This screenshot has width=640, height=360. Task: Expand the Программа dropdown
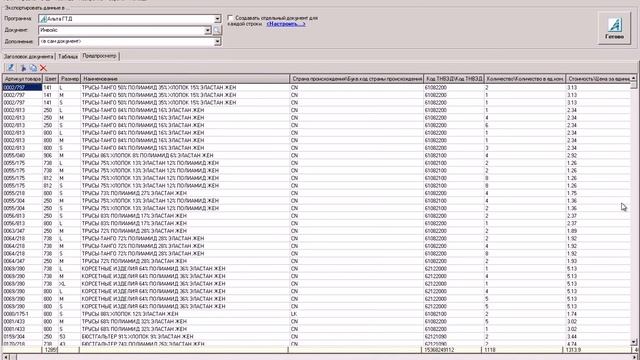tap(217, 19)
